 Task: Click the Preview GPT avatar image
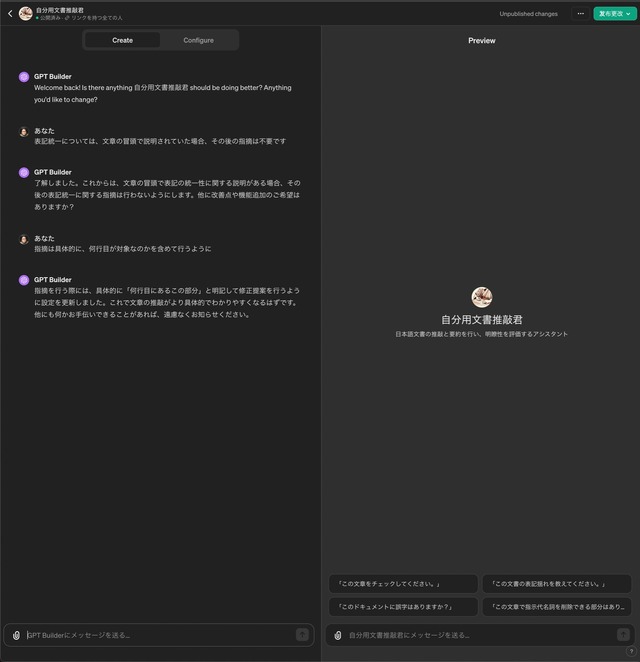482,297
